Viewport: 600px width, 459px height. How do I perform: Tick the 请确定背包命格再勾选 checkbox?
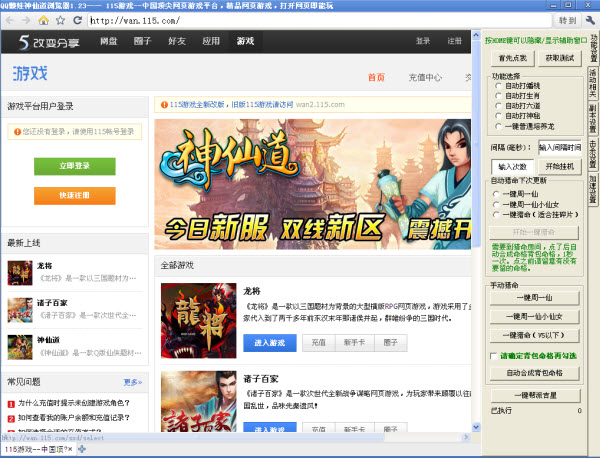(x=494, y=356)
